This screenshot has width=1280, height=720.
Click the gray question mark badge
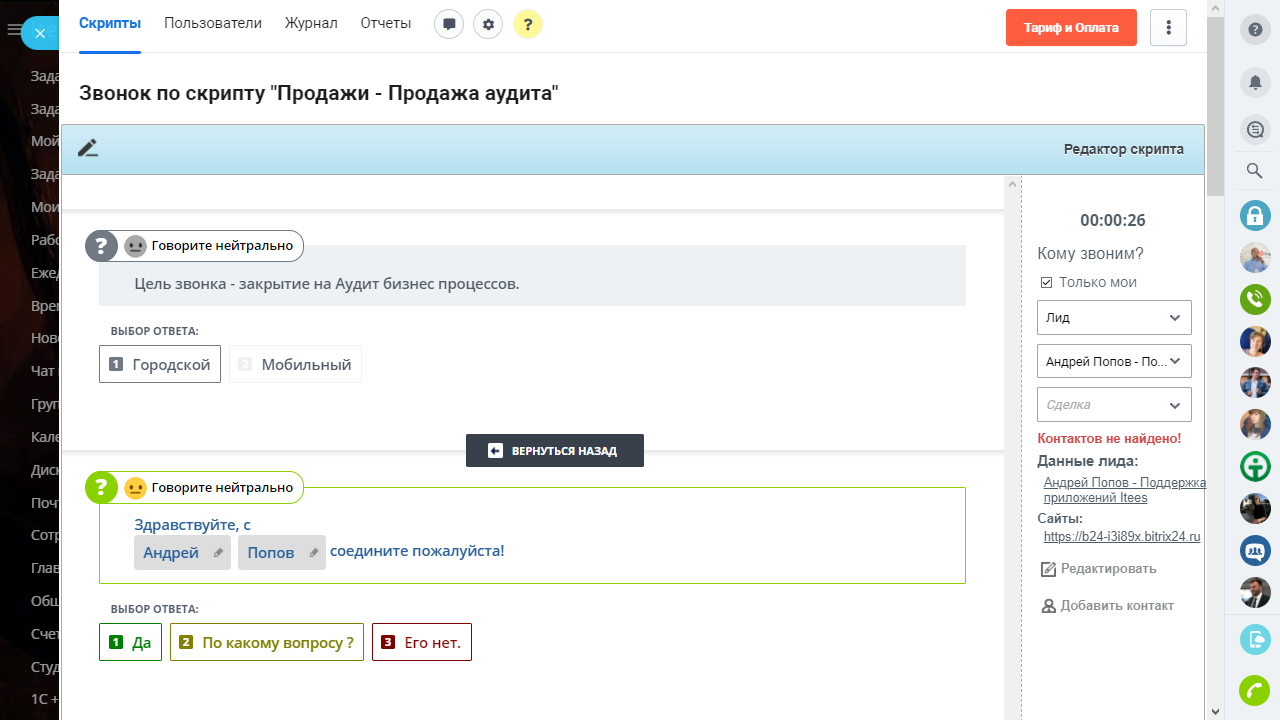(x=101, y=245)
